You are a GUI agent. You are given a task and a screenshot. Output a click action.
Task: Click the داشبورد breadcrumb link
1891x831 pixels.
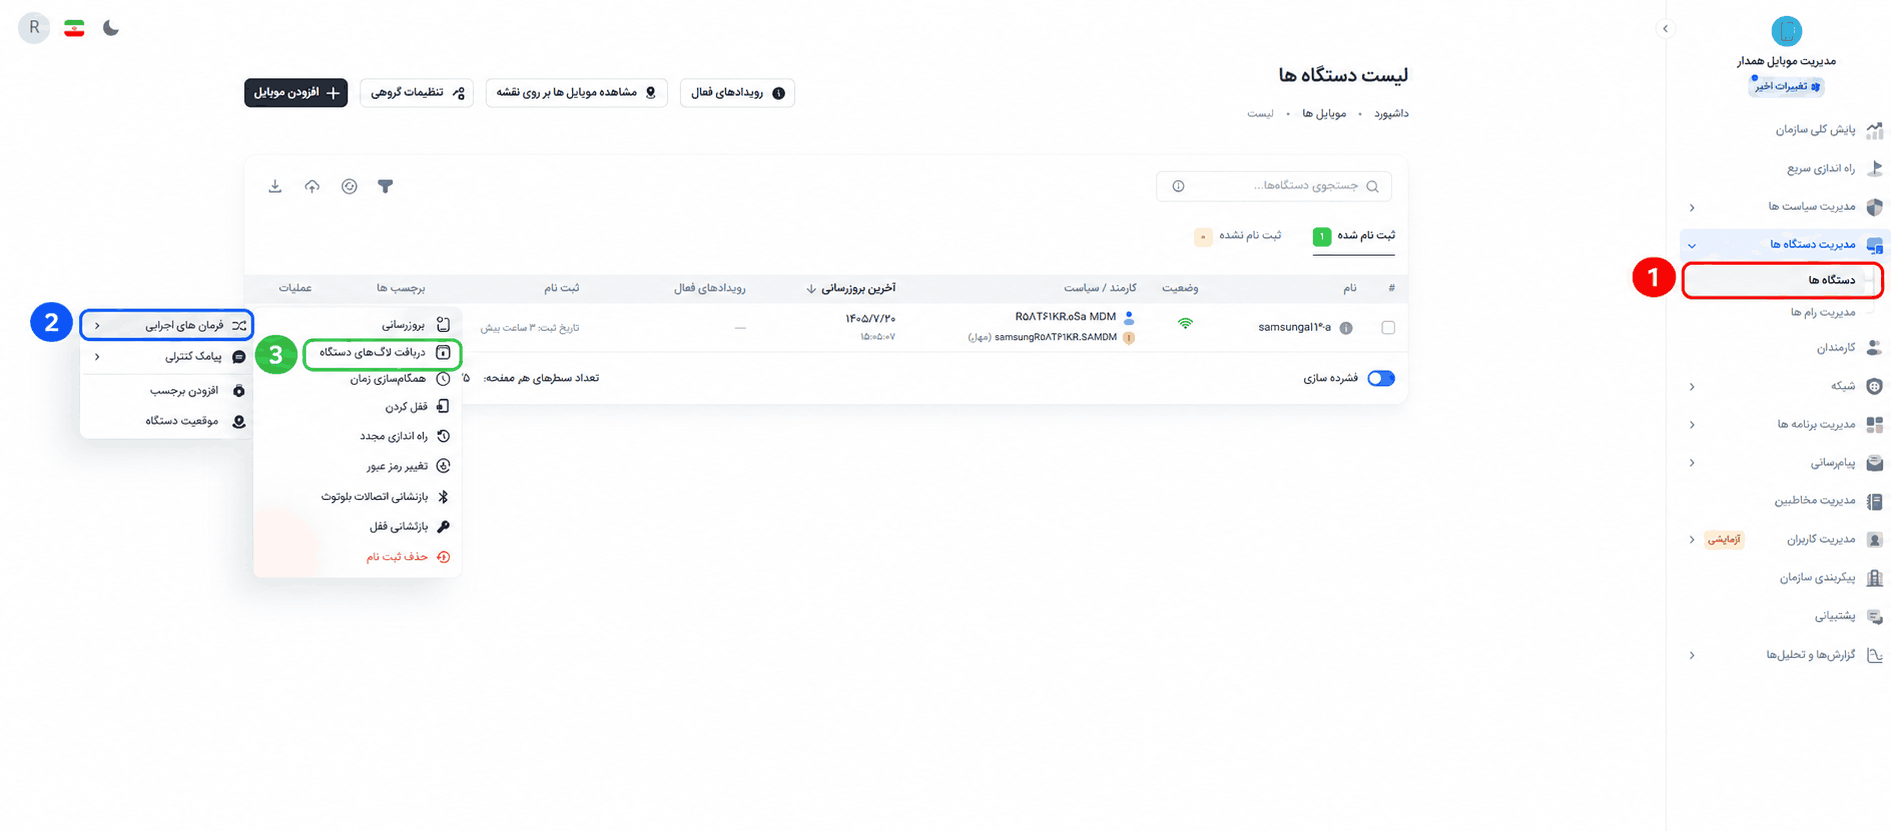(x=1391, y=114)
